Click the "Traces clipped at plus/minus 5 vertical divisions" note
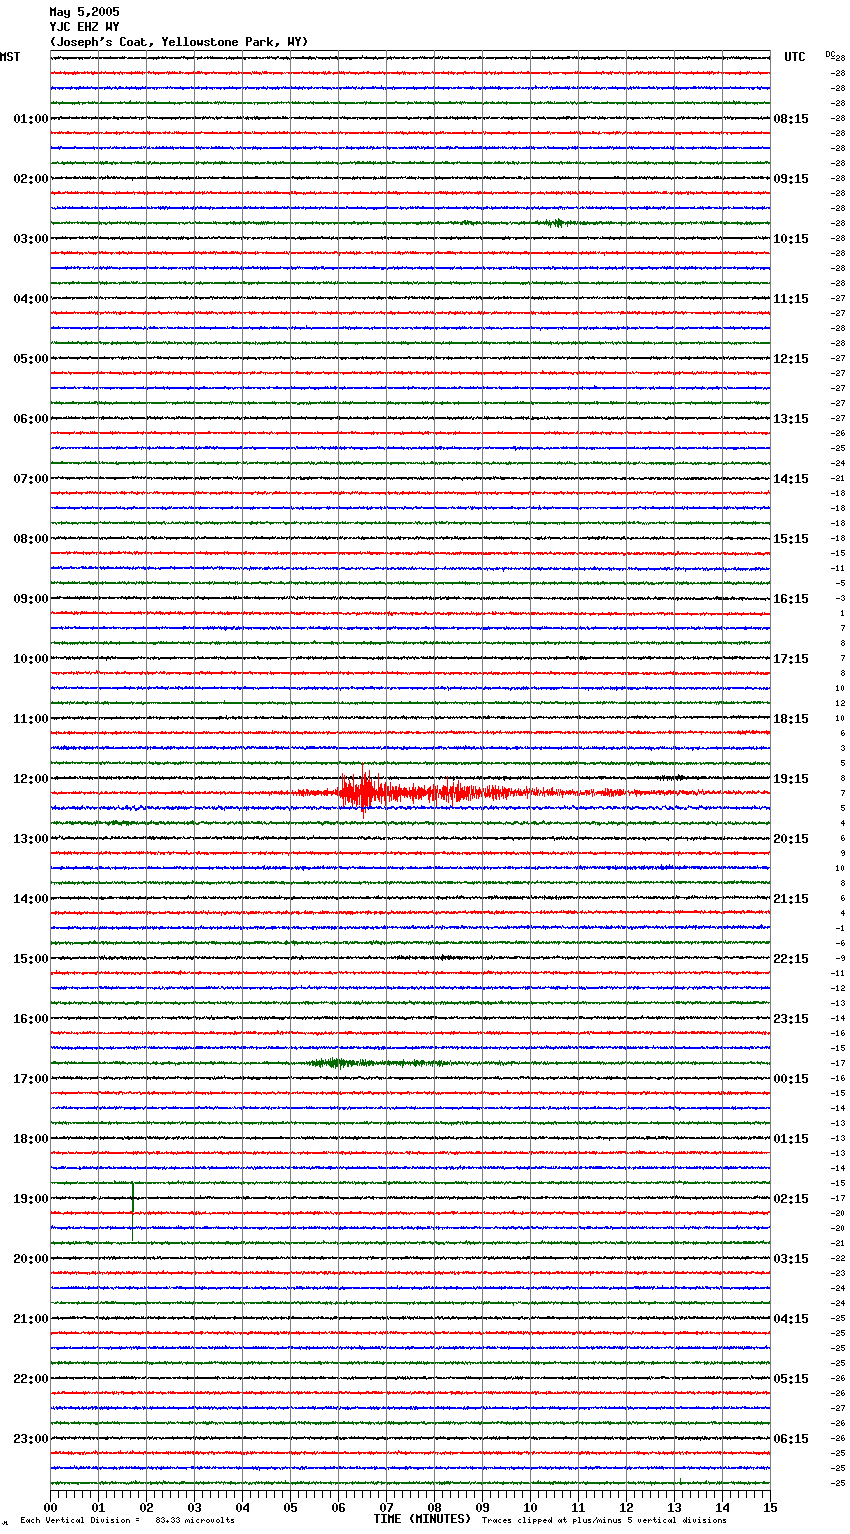 [604, 1520]
